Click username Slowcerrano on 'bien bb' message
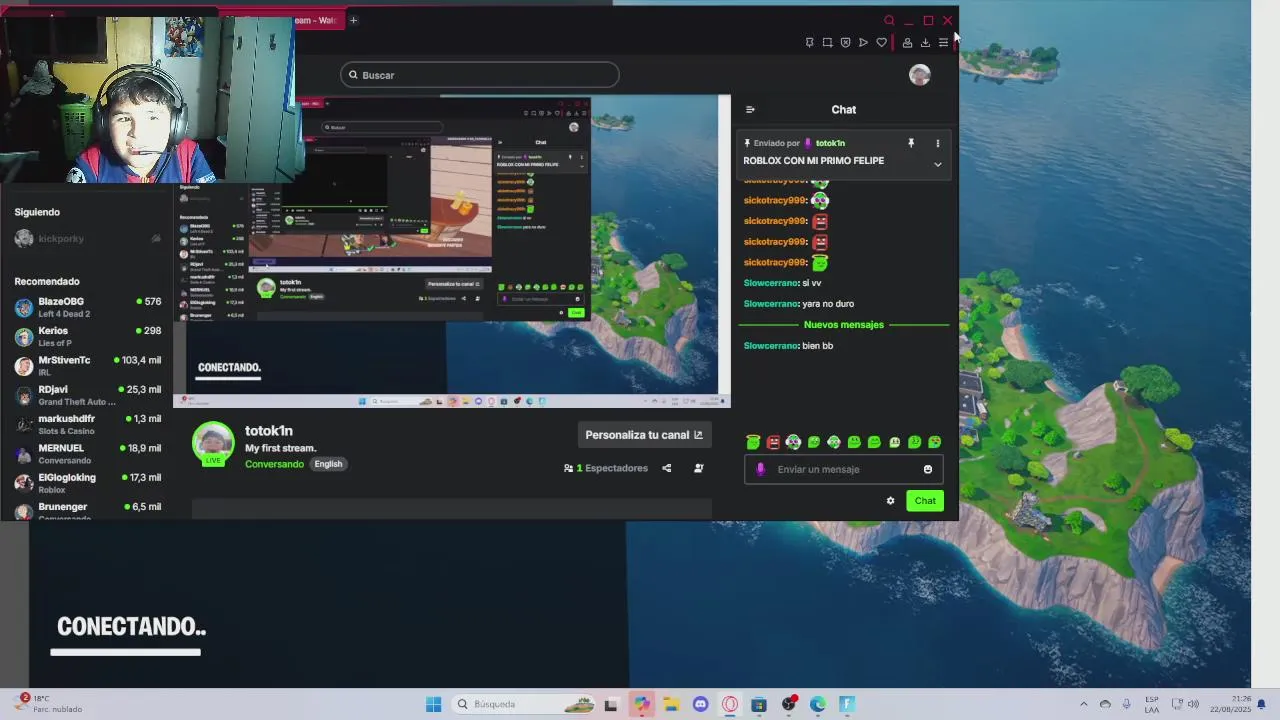The height and width of the screenshot is (720, 1280). [x=771, y=346]
